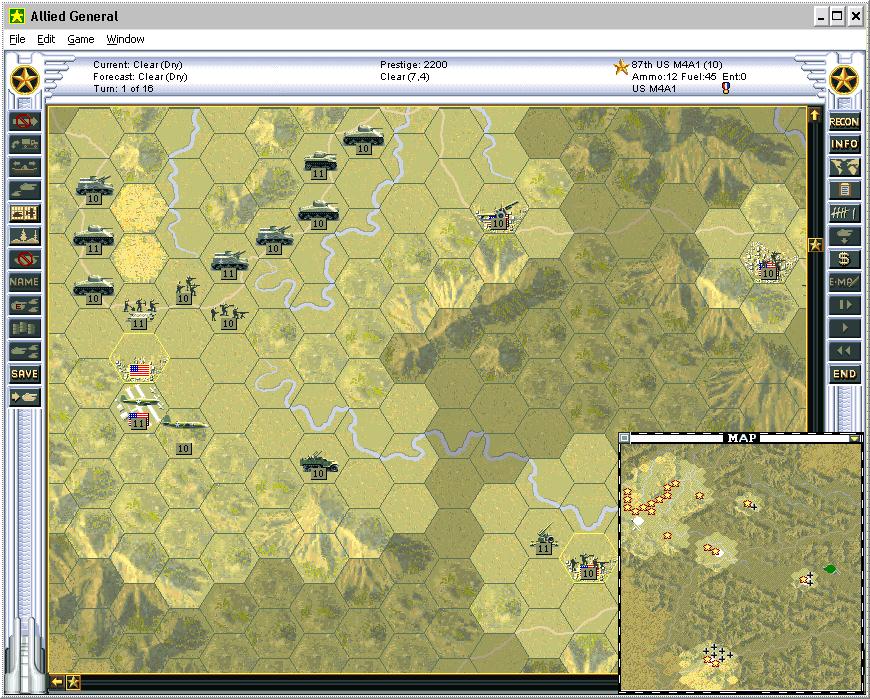
Task: Click the up arrow on map vertical scrollbar
Action: coord(815,115)
